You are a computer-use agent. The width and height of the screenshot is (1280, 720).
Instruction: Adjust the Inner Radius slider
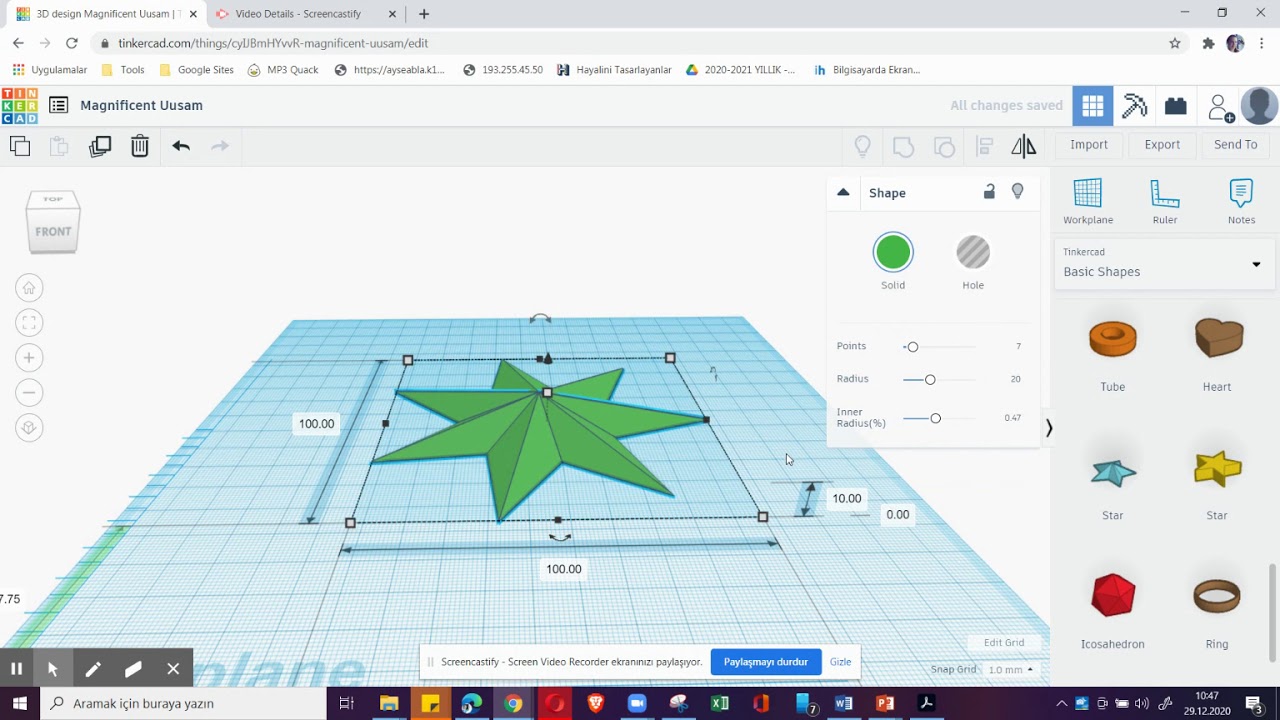coord(936,418)
